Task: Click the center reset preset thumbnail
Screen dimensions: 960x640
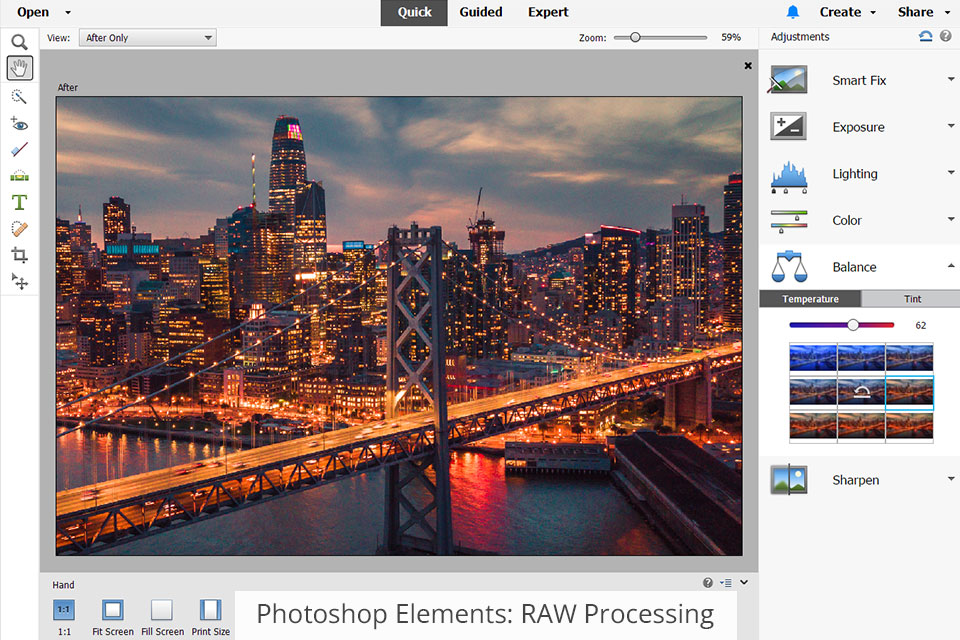Action: coord(861,392)
